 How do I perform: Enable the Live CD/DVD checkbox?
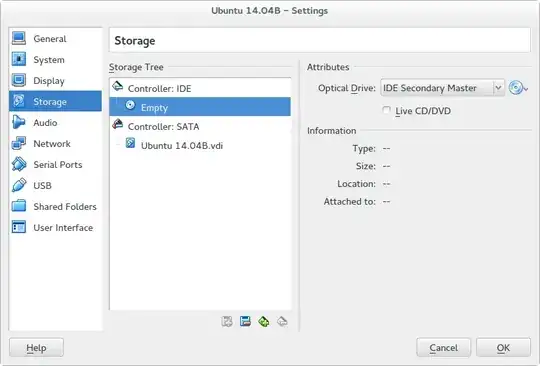(x=386, y=110)
